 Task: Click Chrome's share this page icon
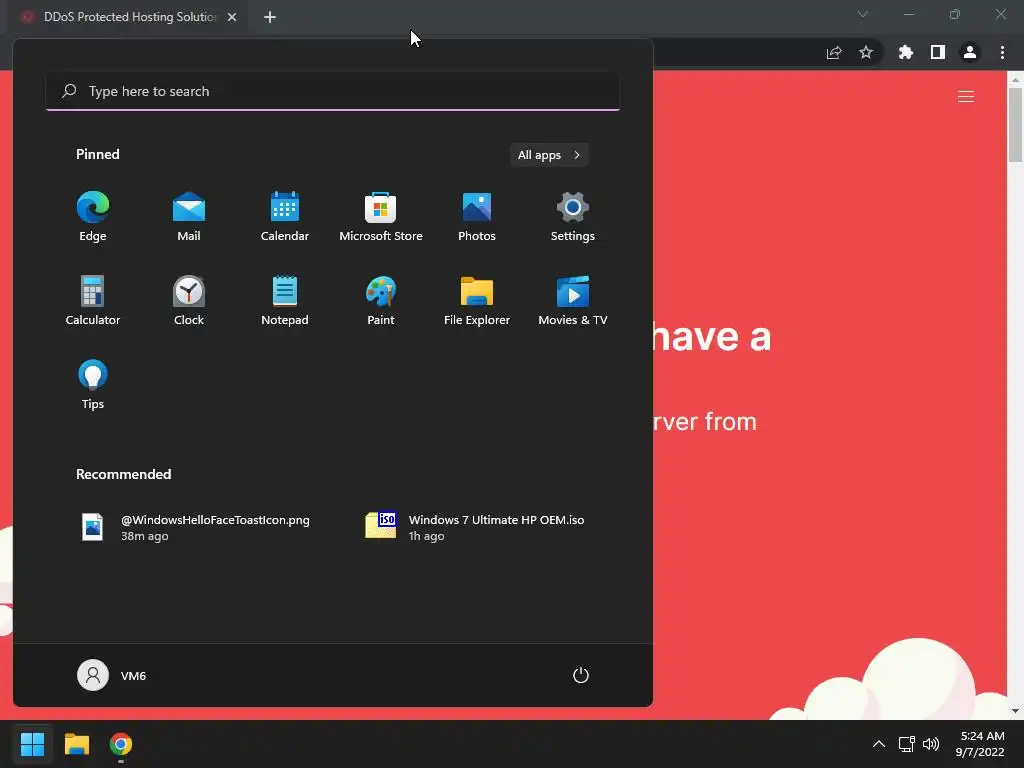pos(834,52)
